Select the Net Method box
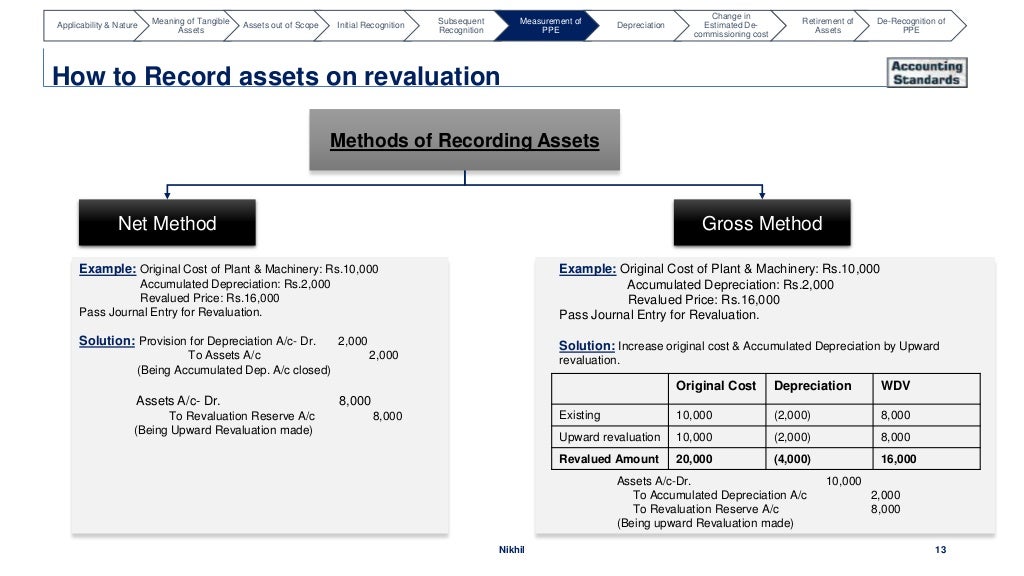Image resolution: width=1024 pixels, height=576 pixels. point(167,223)
